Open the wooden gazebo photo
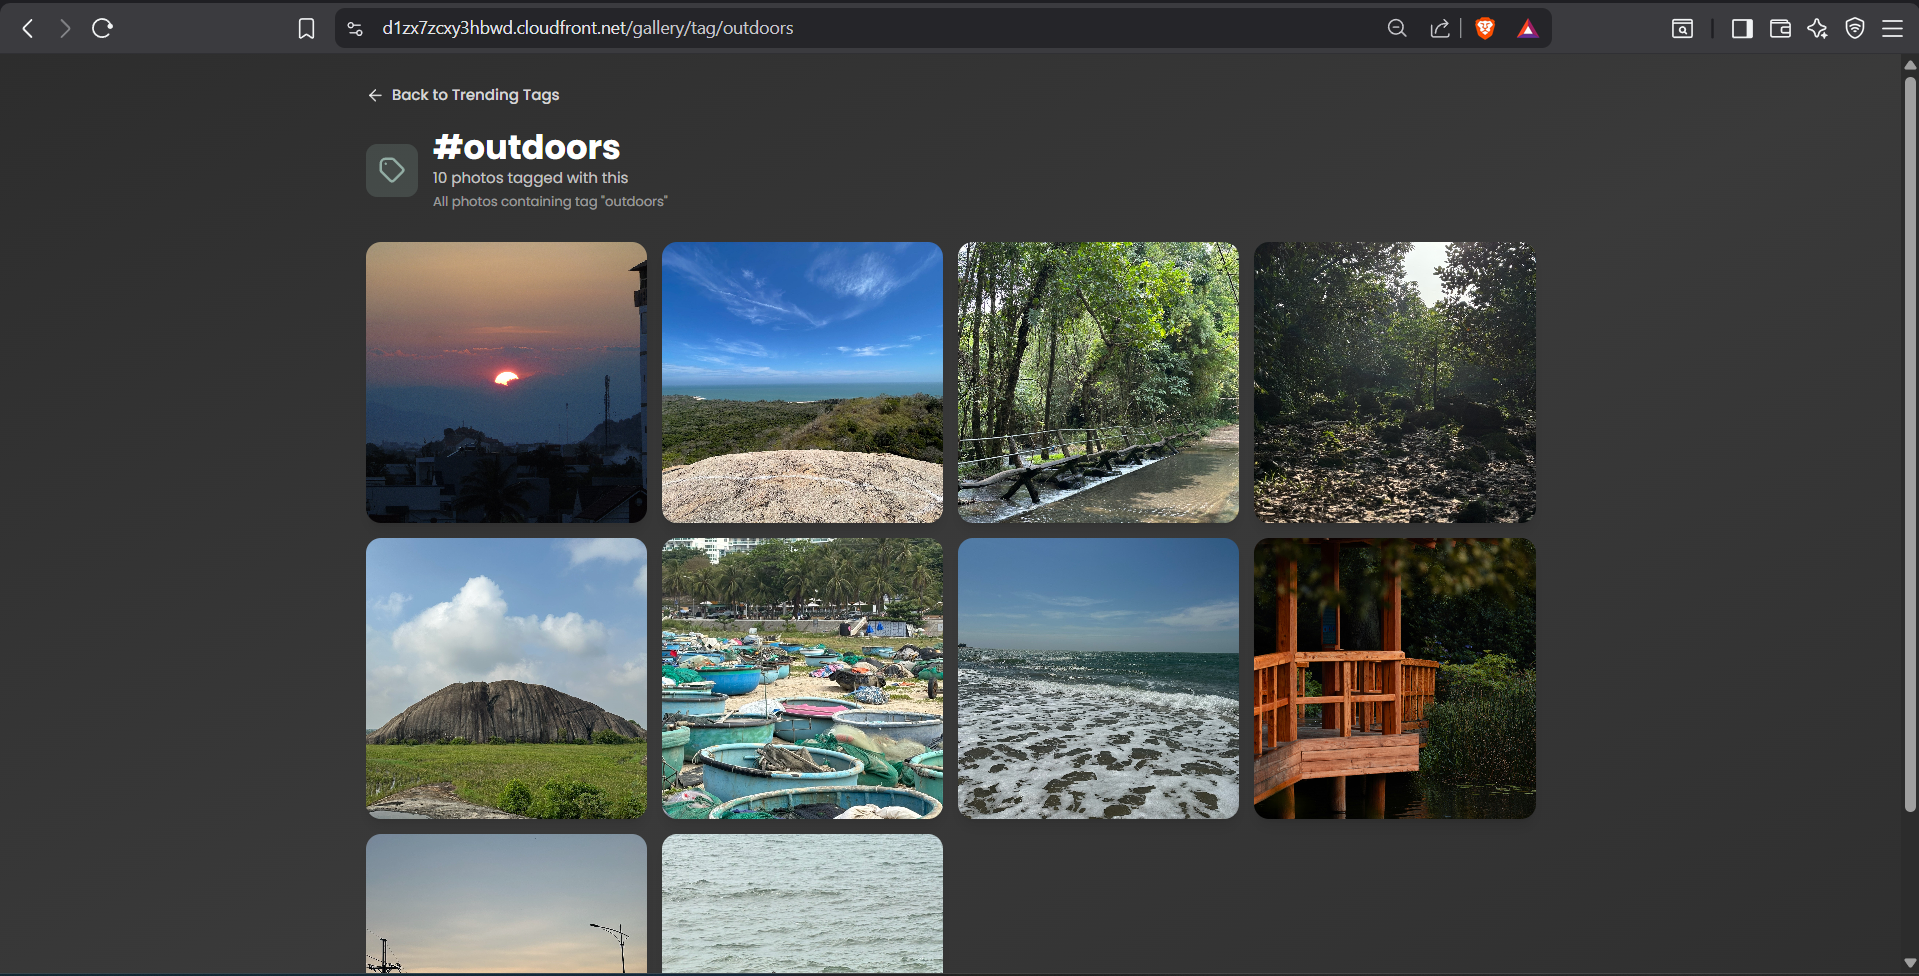The image size is (1919, 976). (1393, 677)
